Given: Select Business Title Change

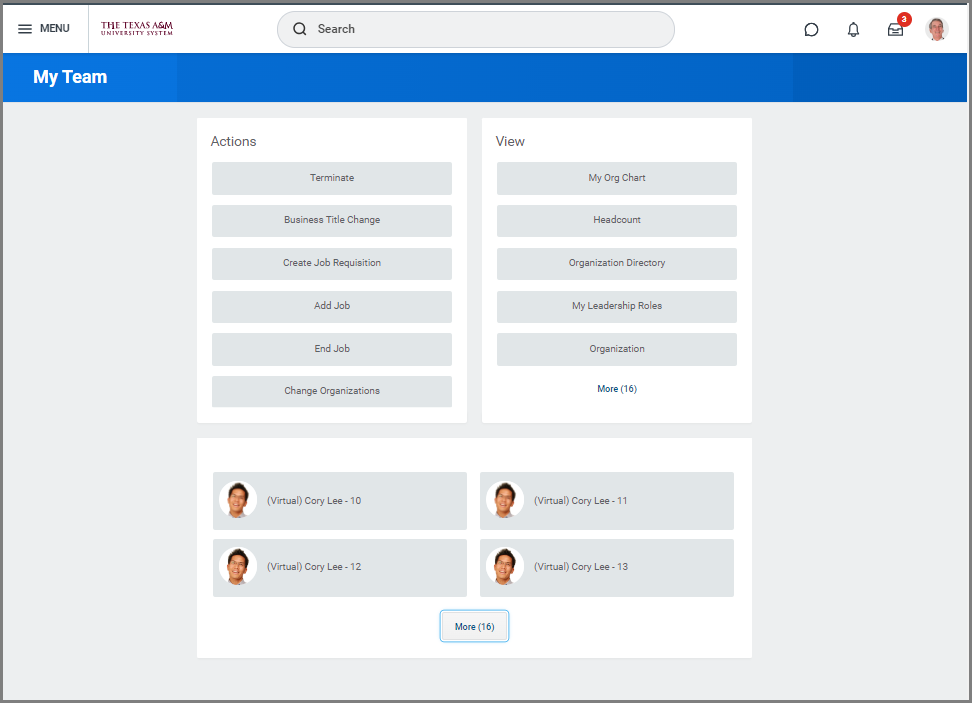Looking at the screenshot, I should pyautogui.click(x=332, y=220).
